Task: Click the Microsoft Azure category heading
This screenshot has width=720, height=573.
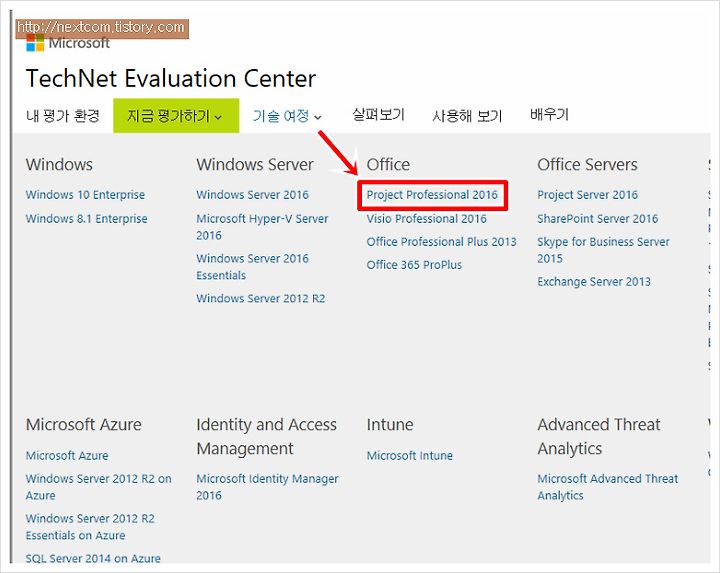Action: pyautogui.click(x=84, y=424)
